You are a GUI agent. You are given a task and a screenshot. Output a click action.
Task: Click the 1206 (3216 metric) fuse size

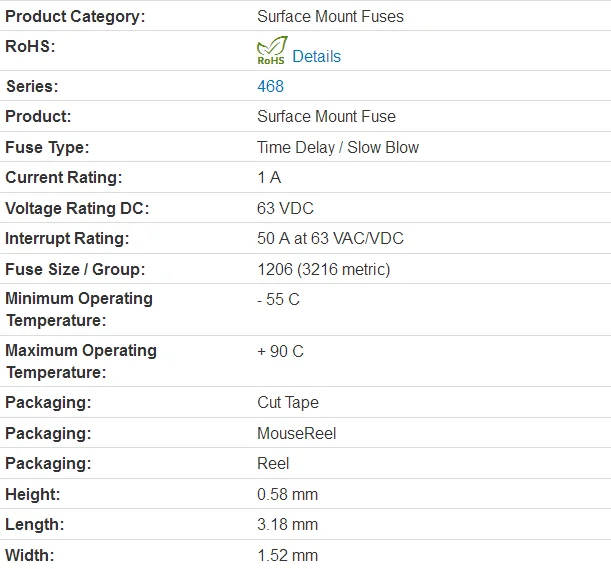[x=323, y=269]
